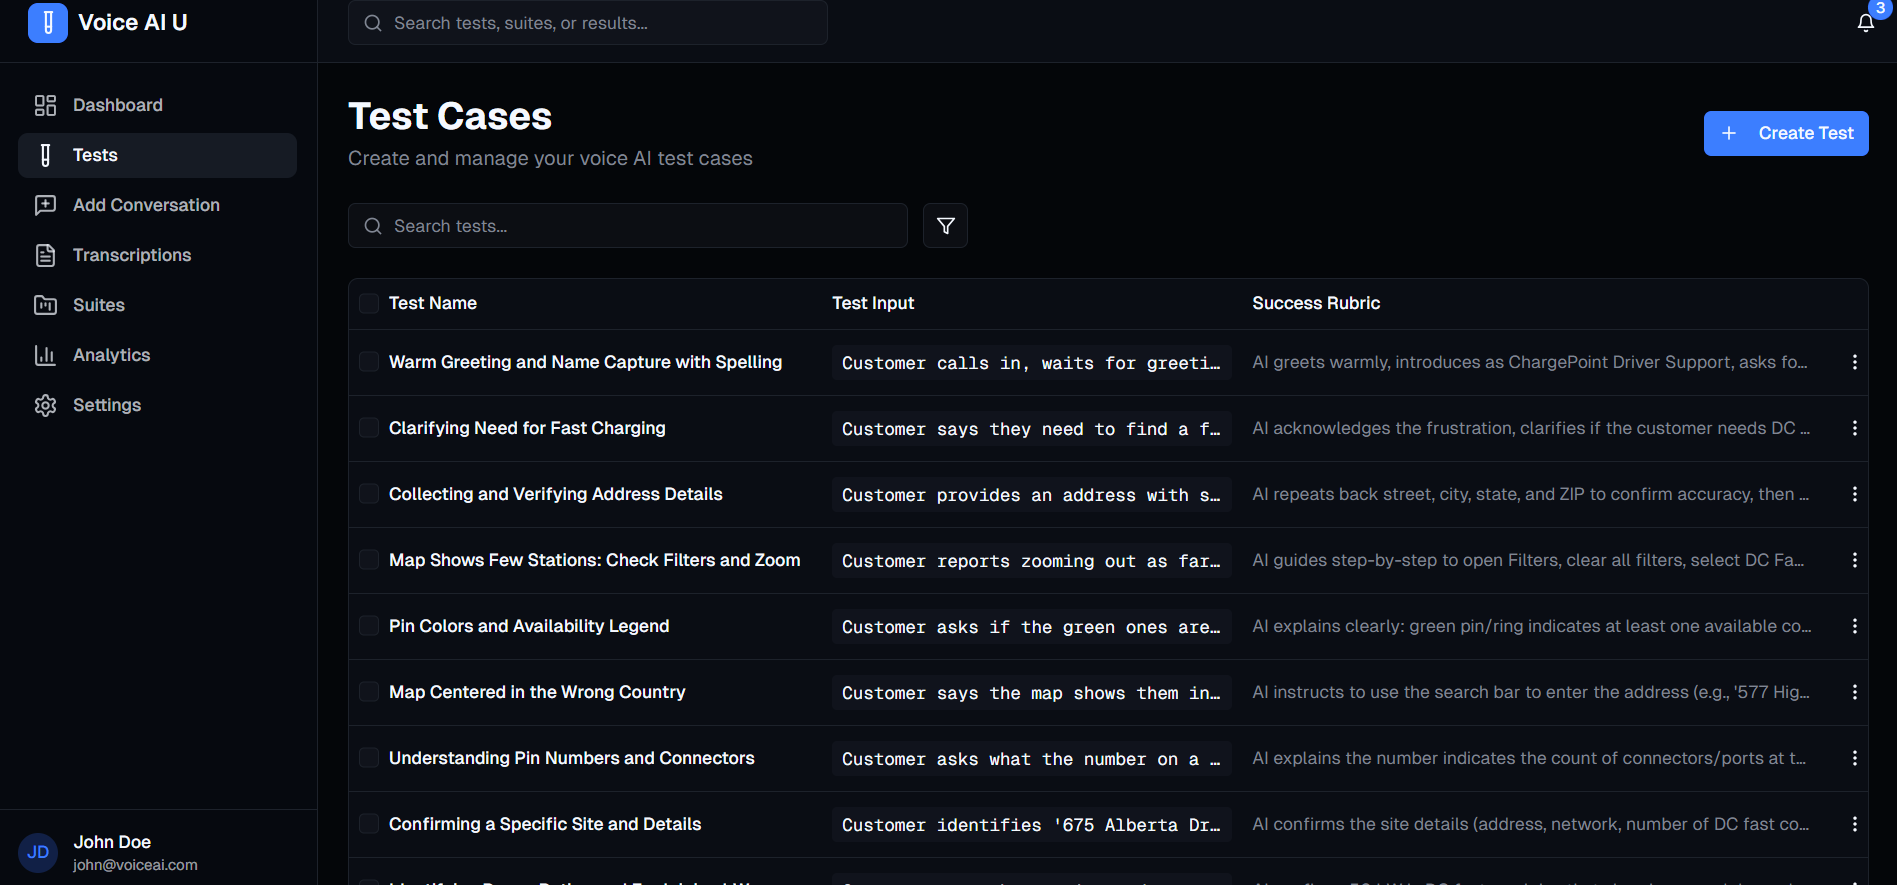
Task: Open the filter funnel button
Action: pyautogui.click(x=945, y=226)
